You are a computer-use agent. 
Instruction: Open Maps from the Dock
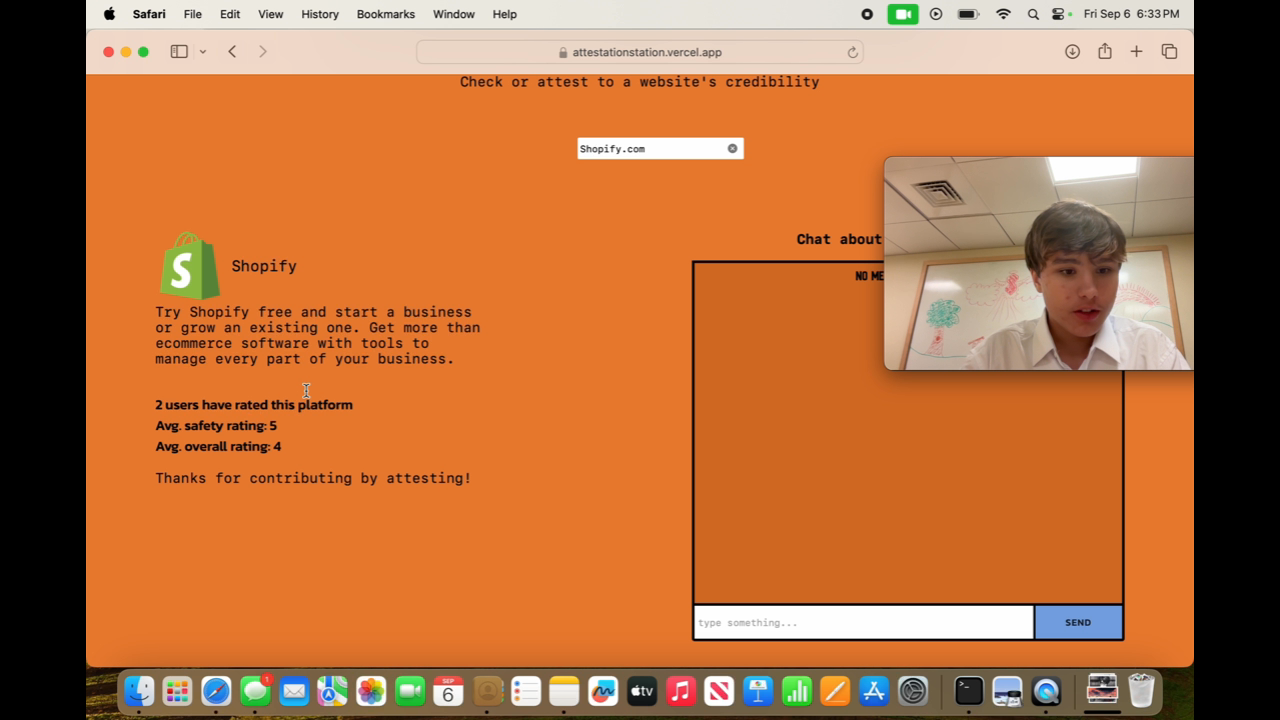coord(332,691)
